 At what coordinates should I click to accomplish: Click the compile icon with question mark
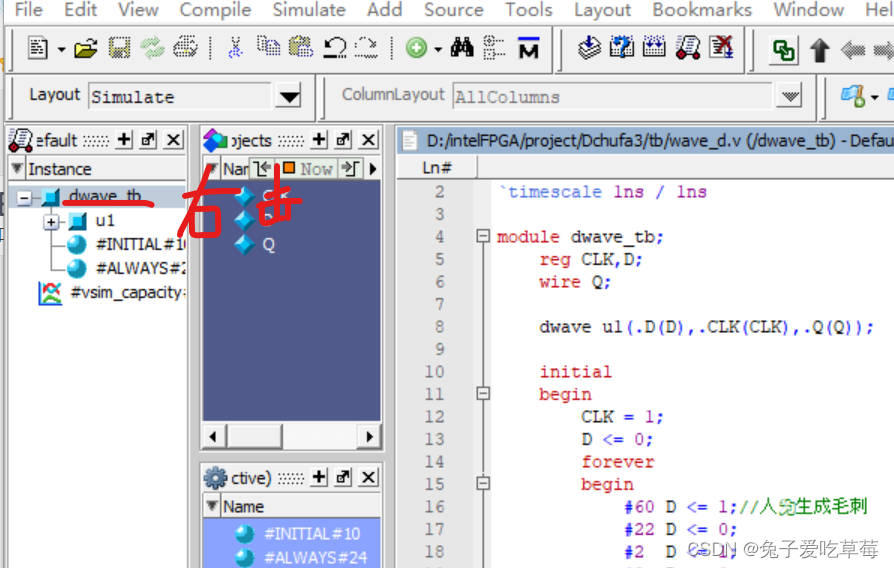pos(621,47)
